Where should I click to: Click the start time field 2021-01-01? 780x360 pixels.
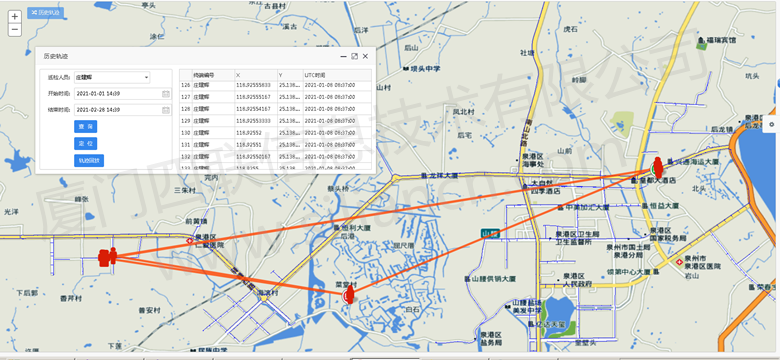(x=117, y=93)
